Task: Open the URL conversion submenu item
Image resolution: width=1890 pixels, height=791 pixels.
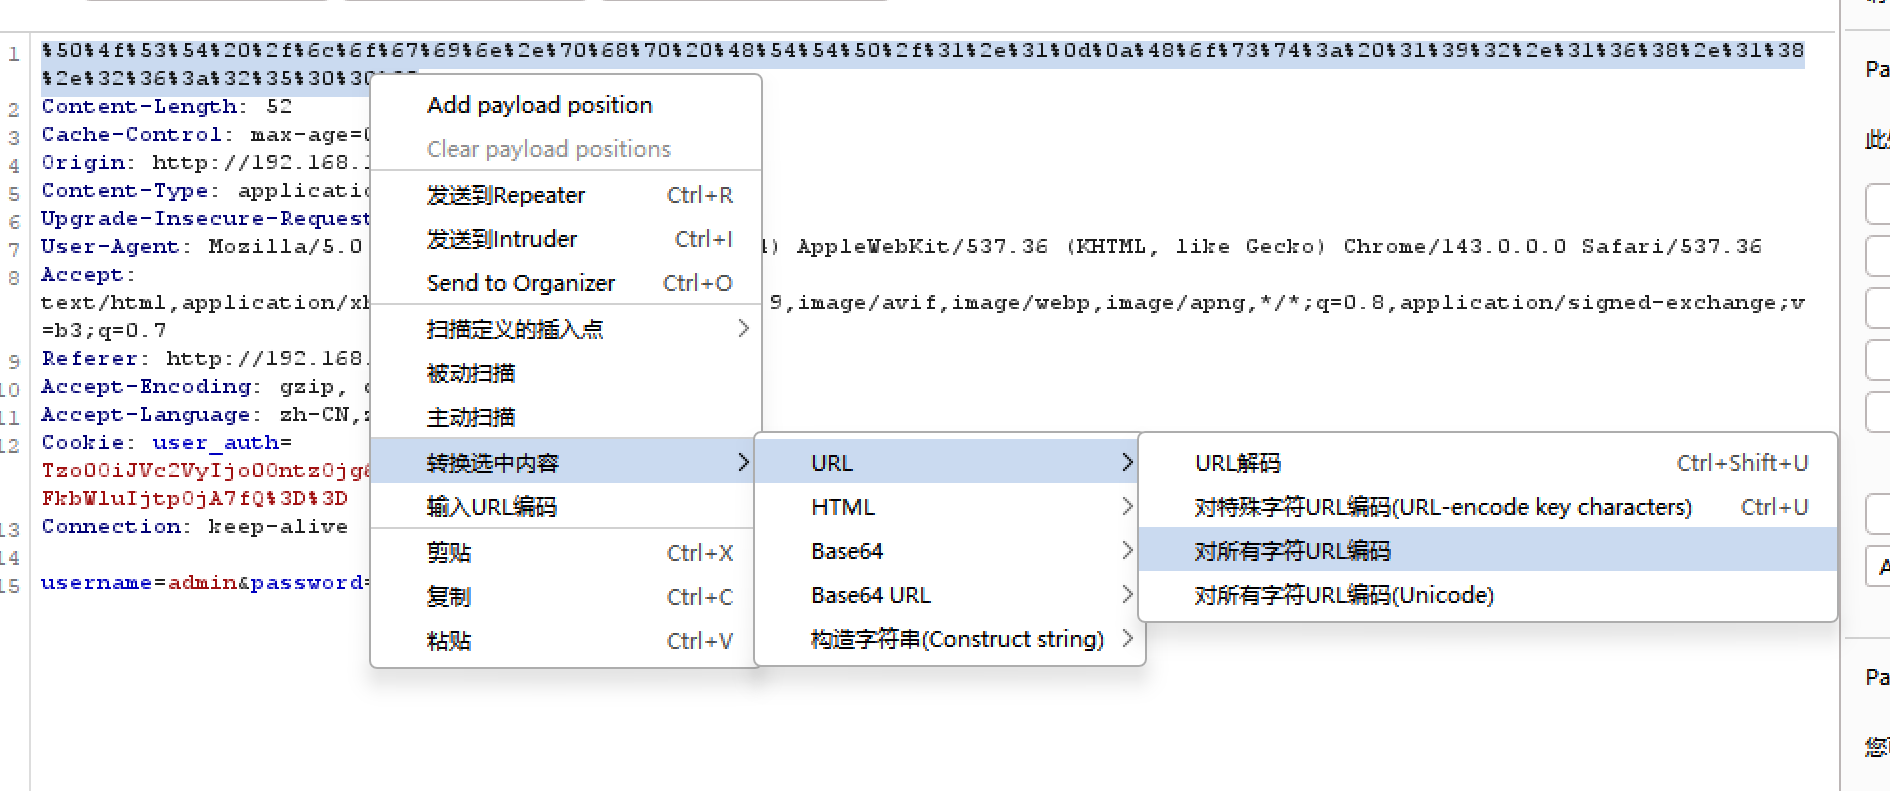Action: pyautogui.click(x=948, y=463)
